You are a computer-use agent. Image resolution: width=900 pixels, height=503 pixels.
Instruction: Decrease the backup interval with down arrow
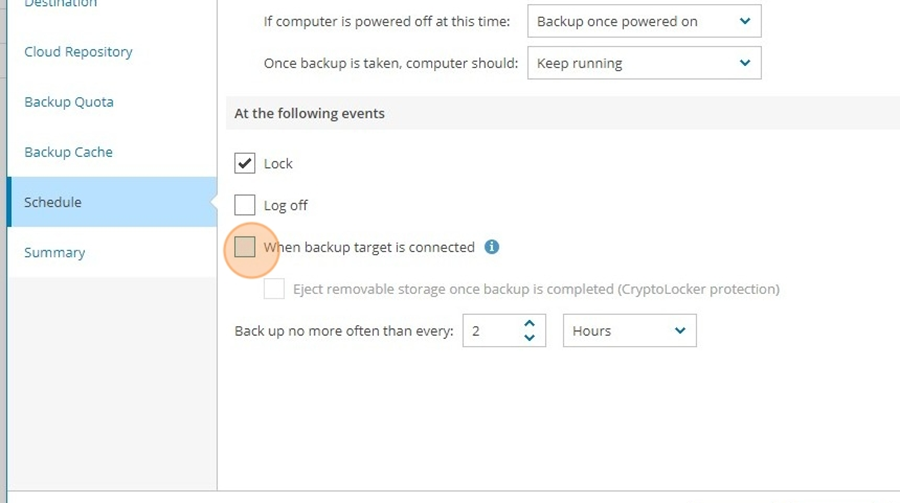coord(529,338)
